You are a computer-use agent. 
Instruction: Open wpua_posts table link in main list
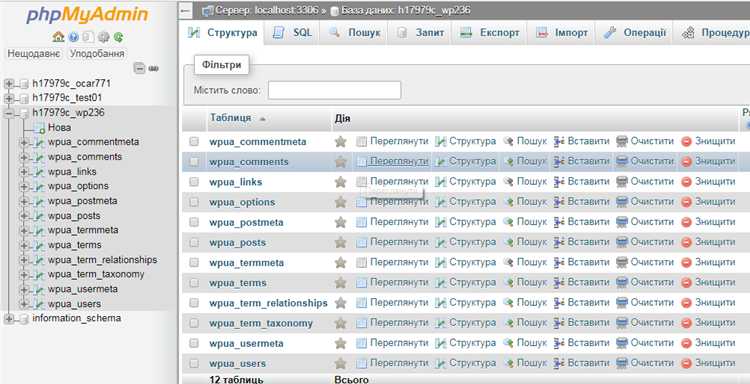[237, 243]
